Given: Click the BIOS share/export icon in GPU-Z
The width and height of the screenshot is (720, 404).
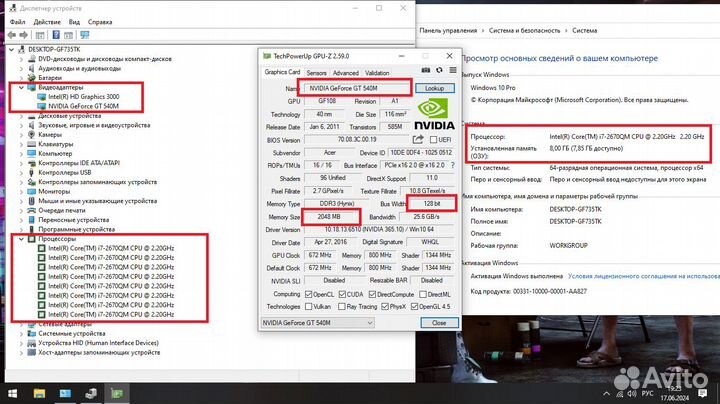Looking at the screenshot, I should tap(417, 140).
